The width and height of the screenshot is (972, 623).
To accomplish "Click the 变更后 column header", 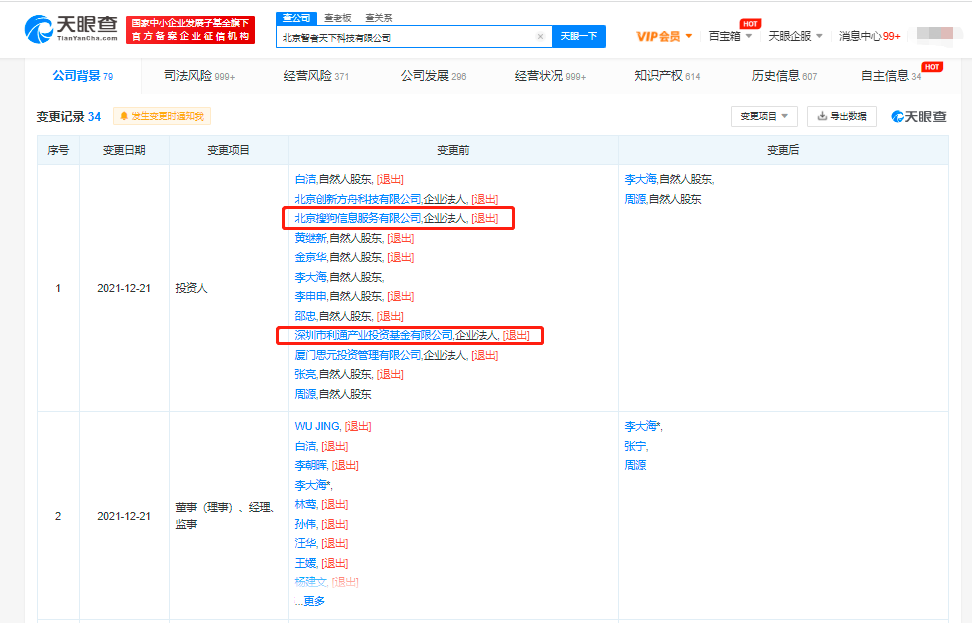I will click(x=783, y=150).
